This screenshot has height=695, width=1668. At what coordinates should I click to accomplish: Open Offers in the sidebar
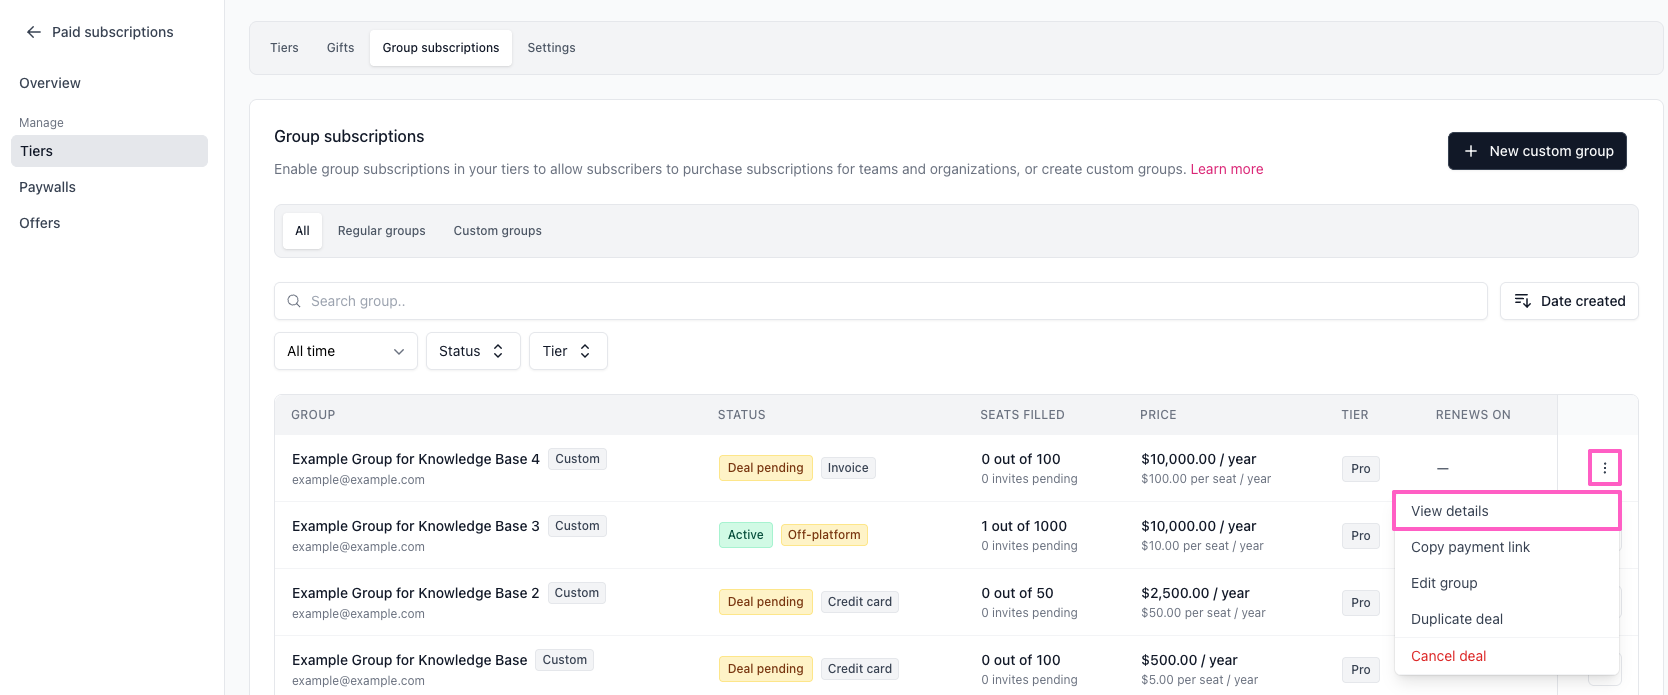click(x=40, y=223)
